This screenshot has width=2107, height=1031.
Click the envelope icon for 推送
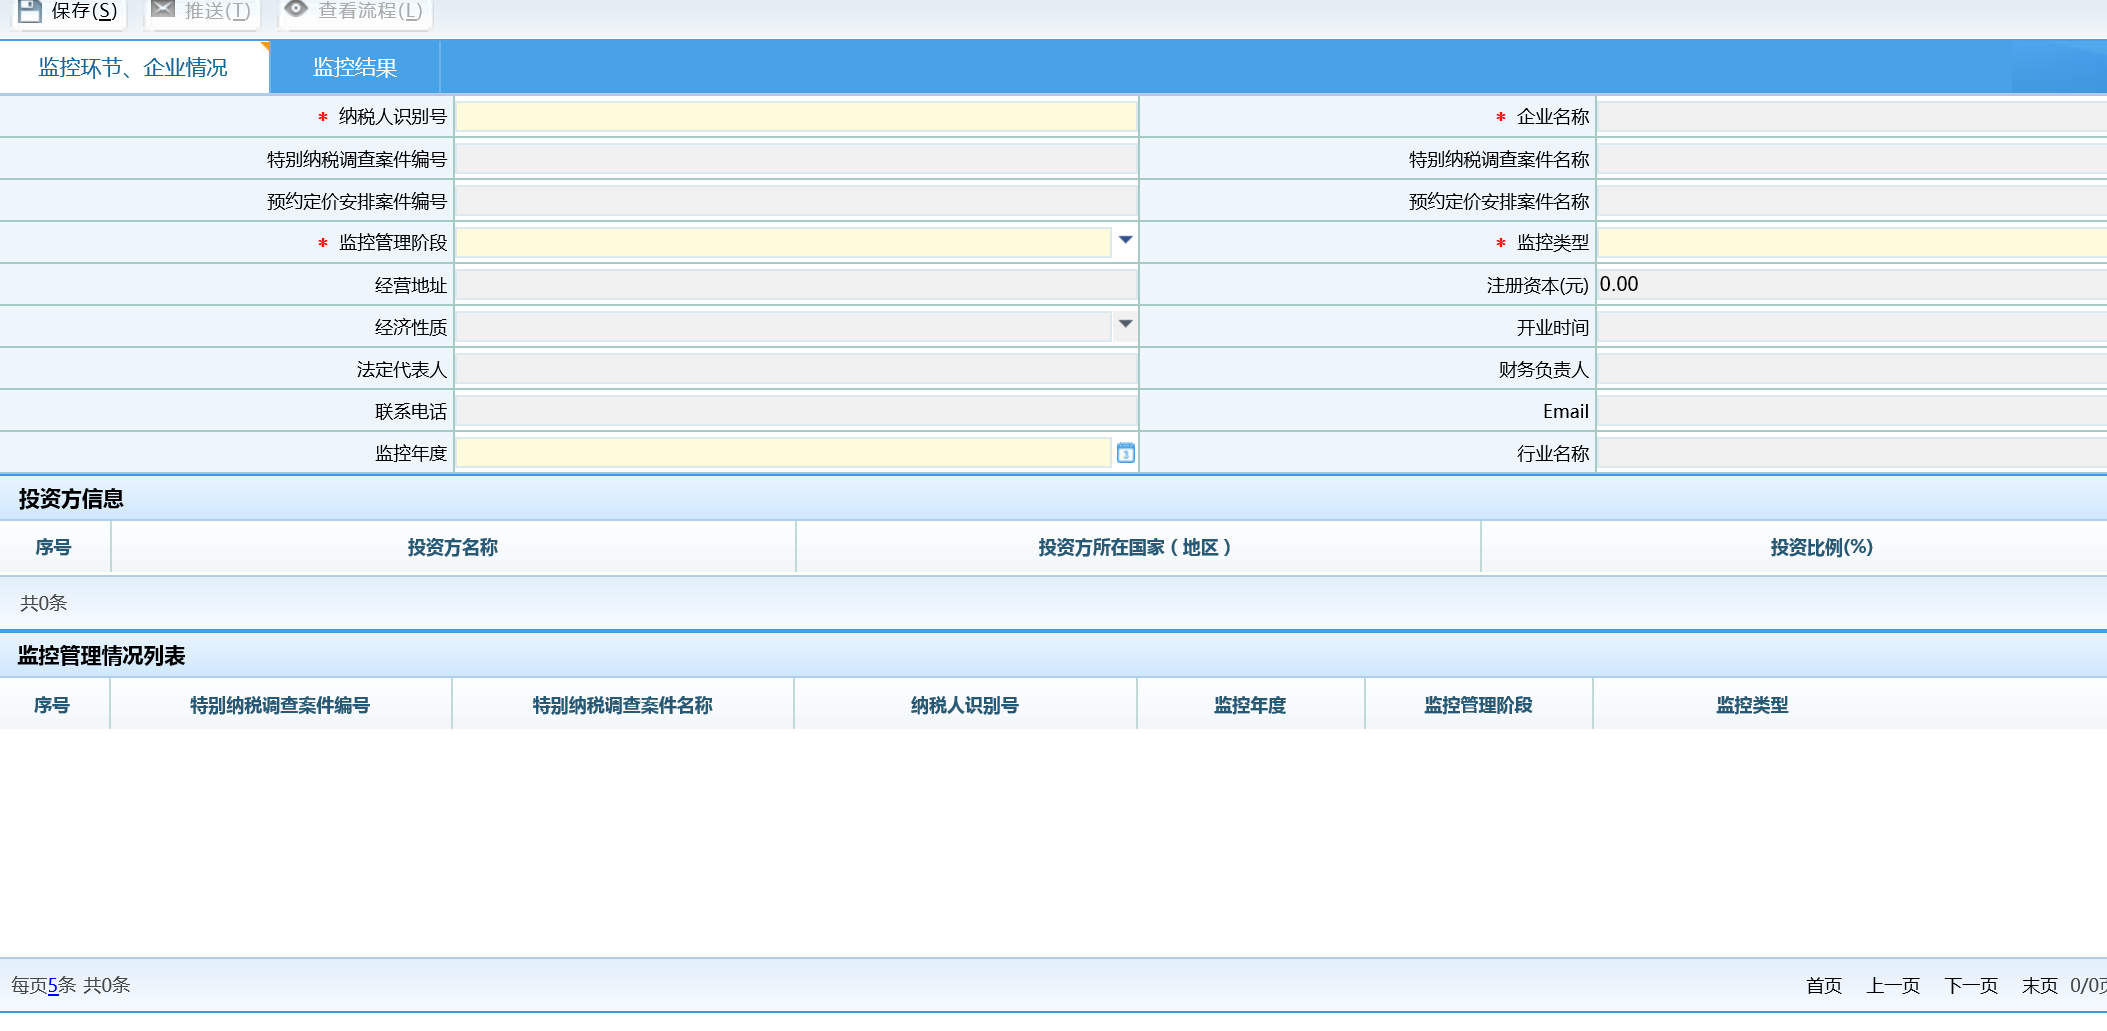click(163, 9)
